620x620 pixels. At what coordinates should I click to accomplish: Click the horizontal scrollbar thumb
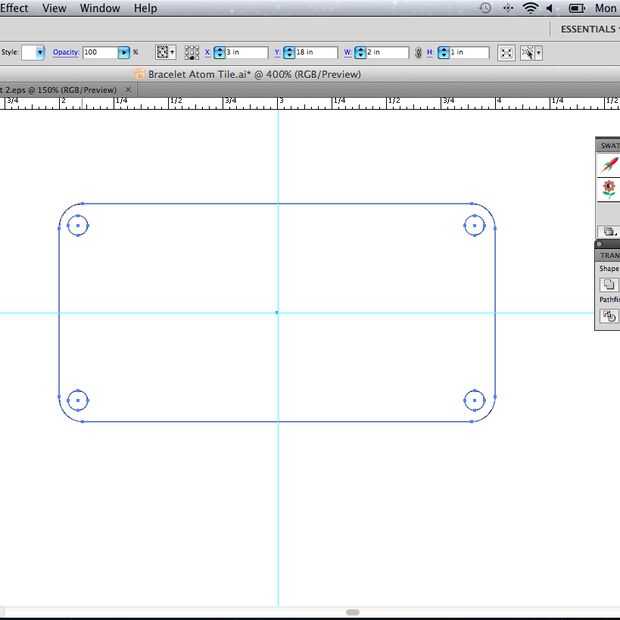tap(353, 612)
